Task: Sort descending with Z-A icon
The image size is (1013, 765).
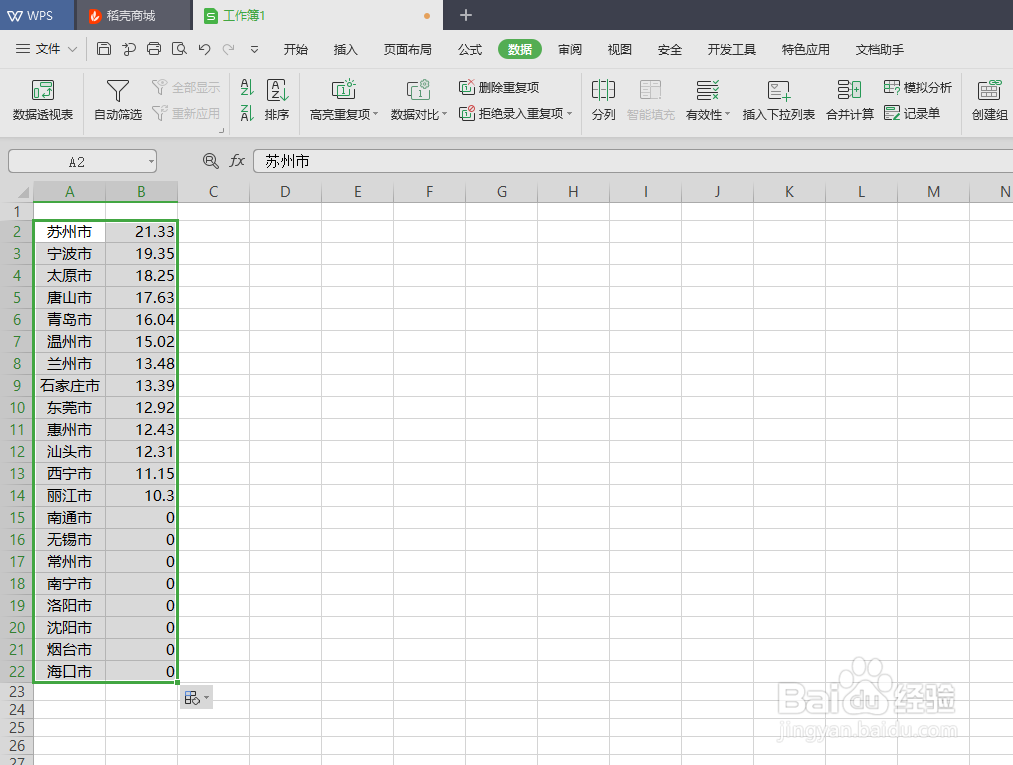Action: click(247, 114)
